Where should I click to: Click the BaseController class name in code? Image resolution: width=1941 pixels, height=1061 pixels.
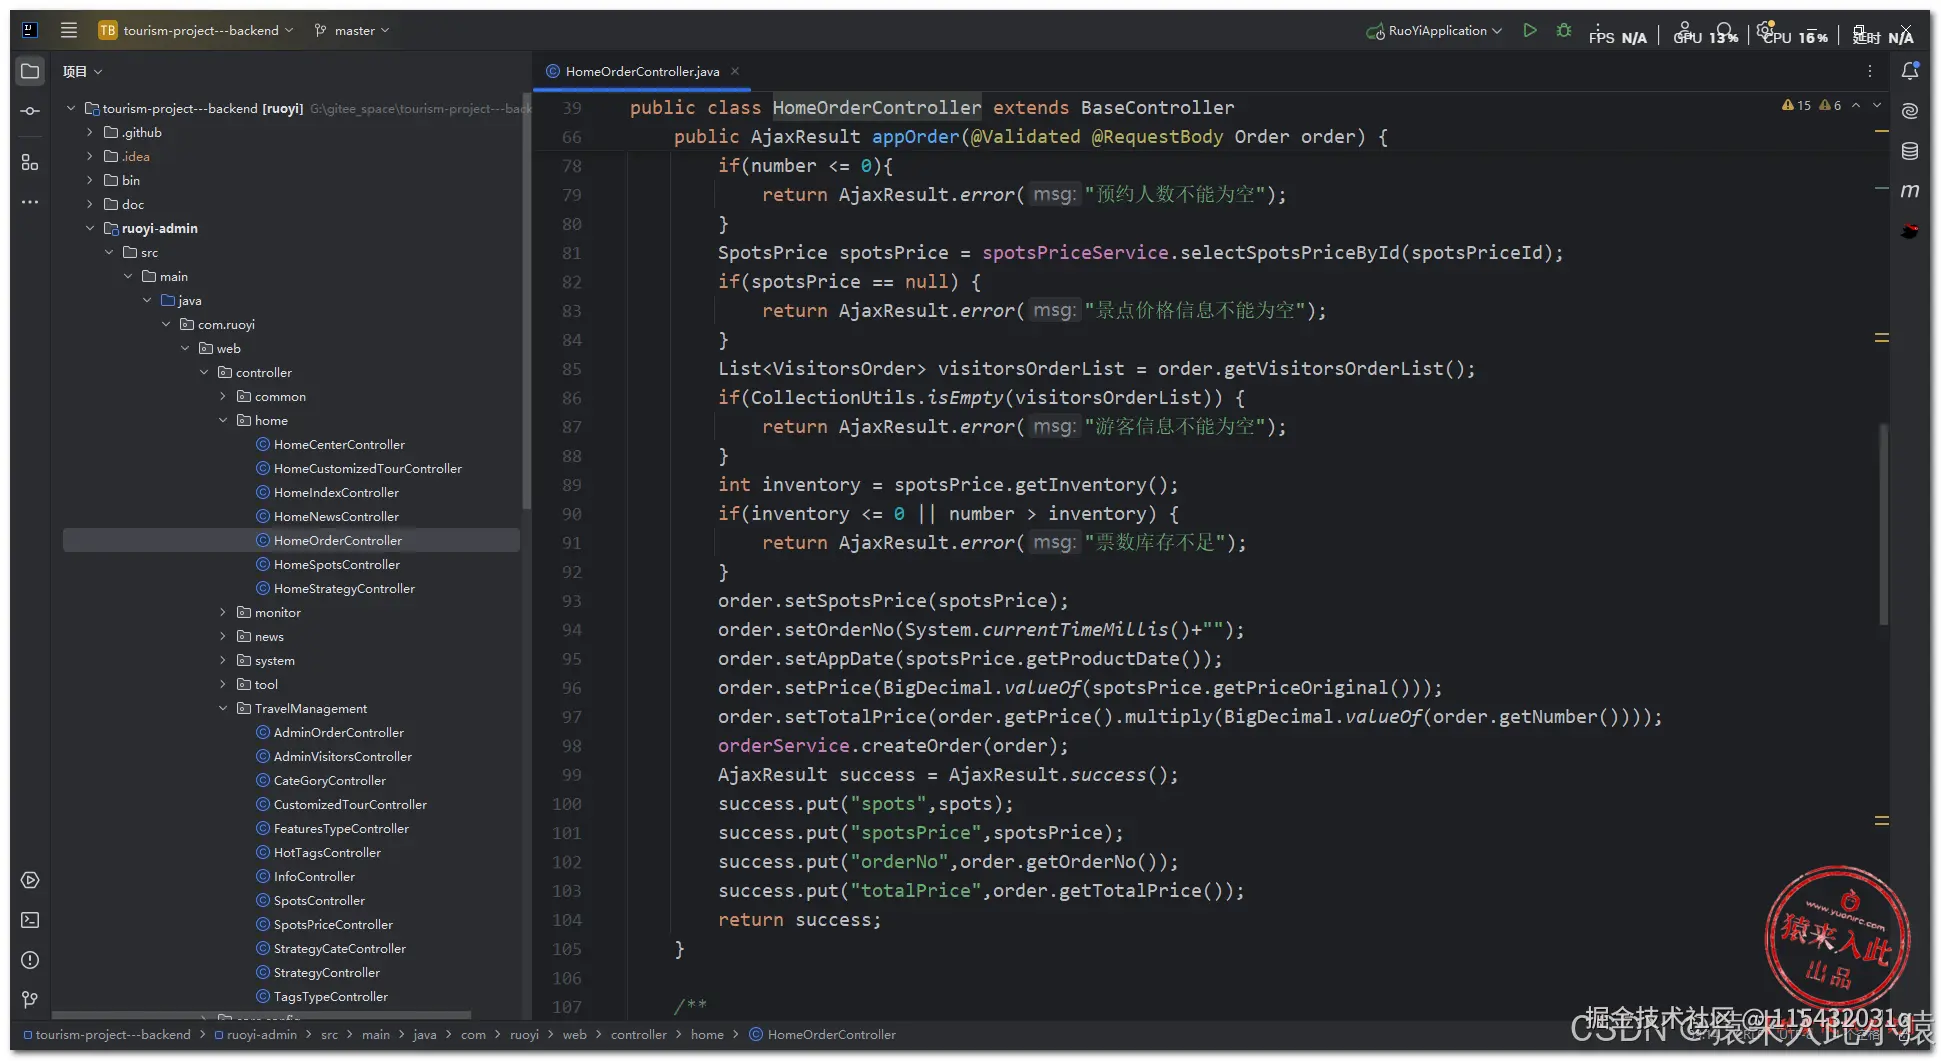click(1157, 107)
